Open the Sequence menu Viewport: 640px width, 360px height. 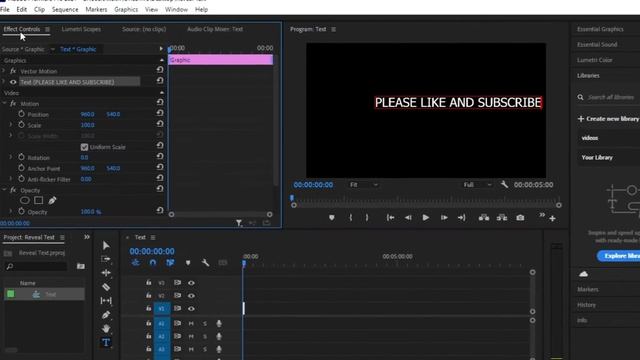pos(65,9)
